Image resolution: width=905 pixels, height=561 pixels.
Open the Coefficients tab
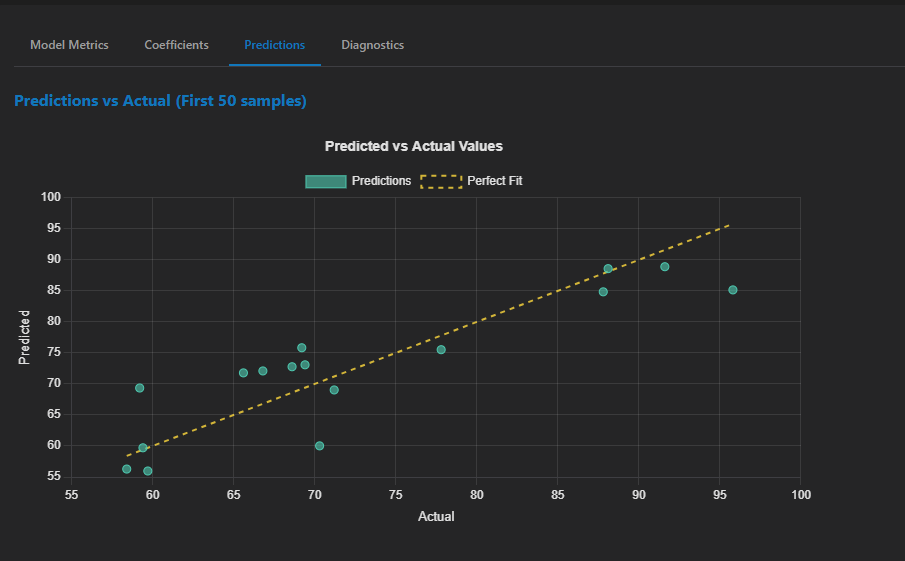click(x=176, y=45)
